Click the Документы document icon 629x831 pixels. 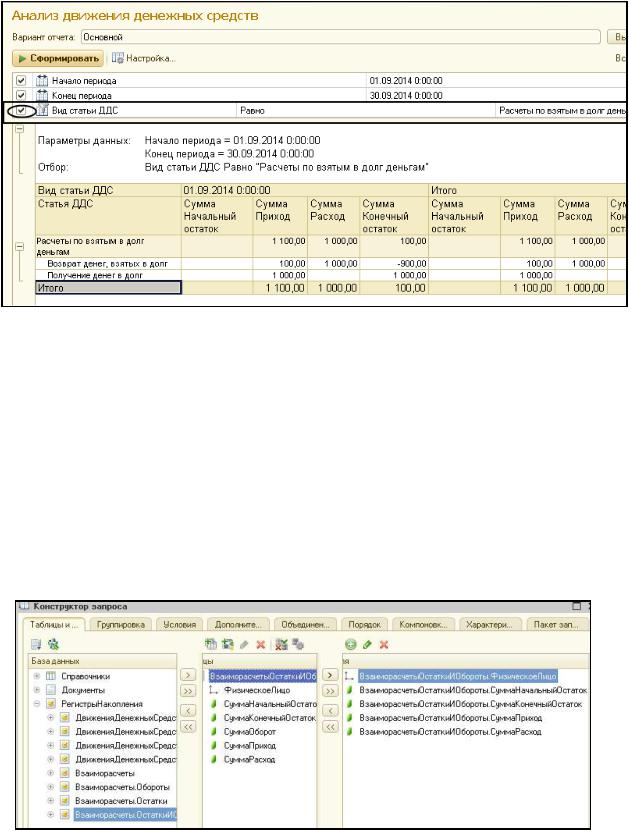click(x=51, y=690)
